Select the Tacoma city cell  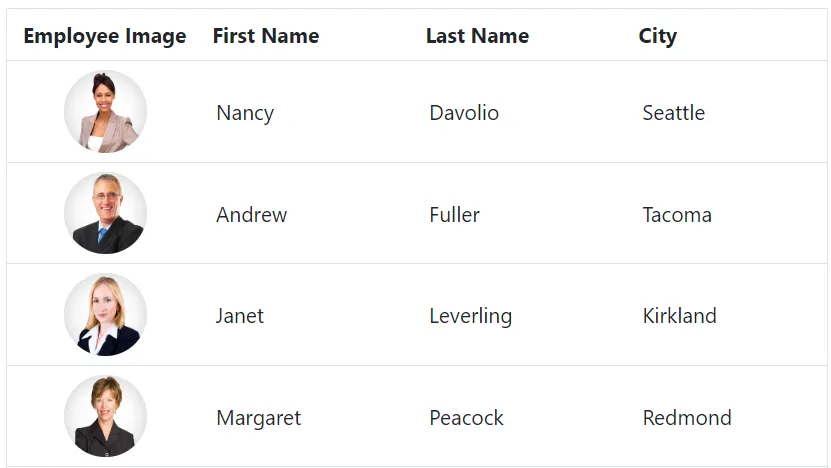click(x=677, y=215)
